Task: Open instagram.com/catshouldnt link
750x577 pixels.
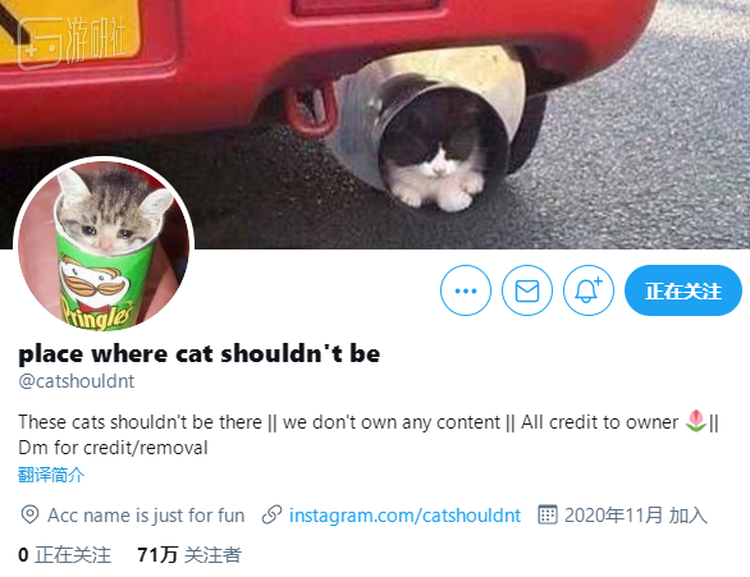Action: (405, 515)
